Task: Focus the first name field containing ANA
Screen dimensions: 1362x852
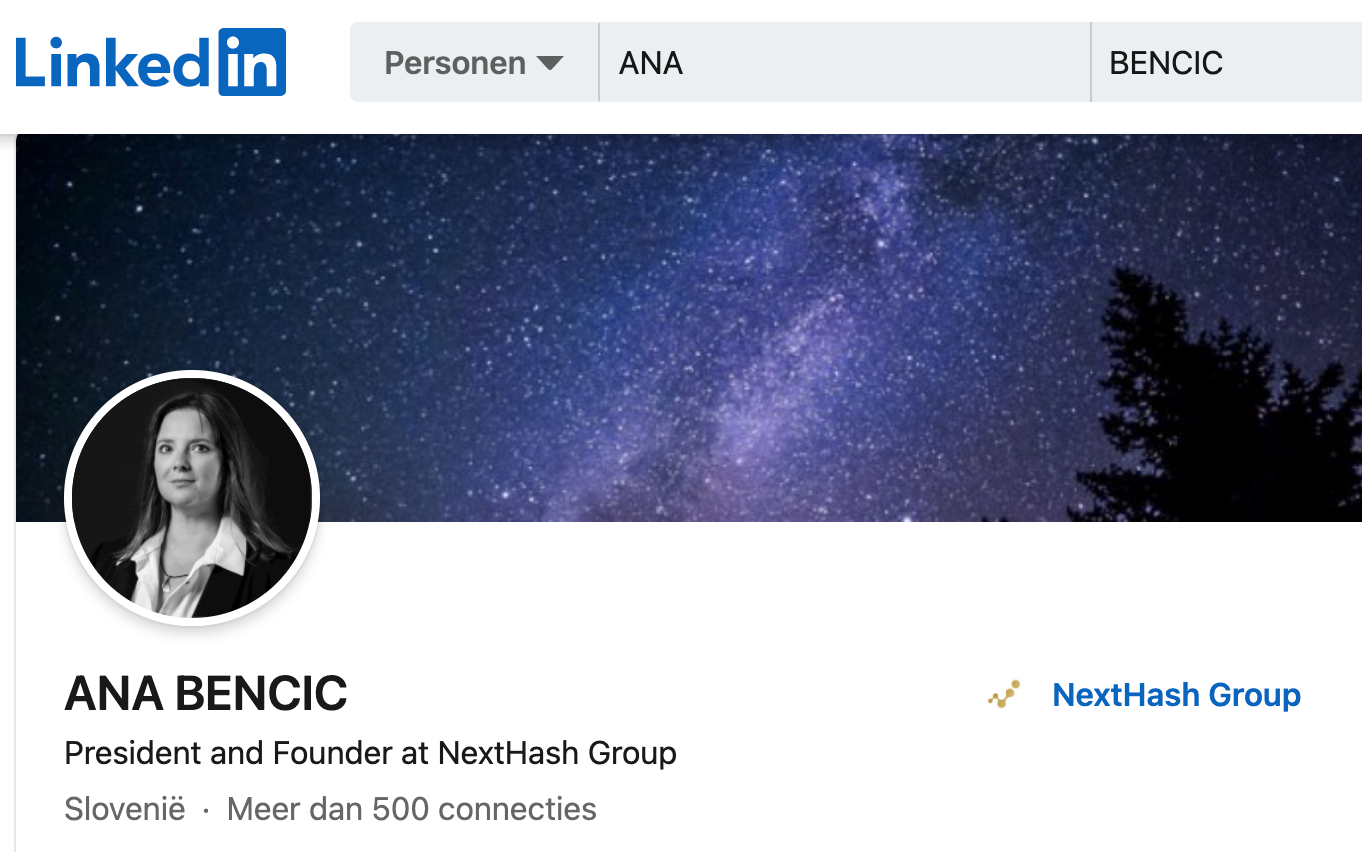Action: pyautogui.click(x=844, y=63)
